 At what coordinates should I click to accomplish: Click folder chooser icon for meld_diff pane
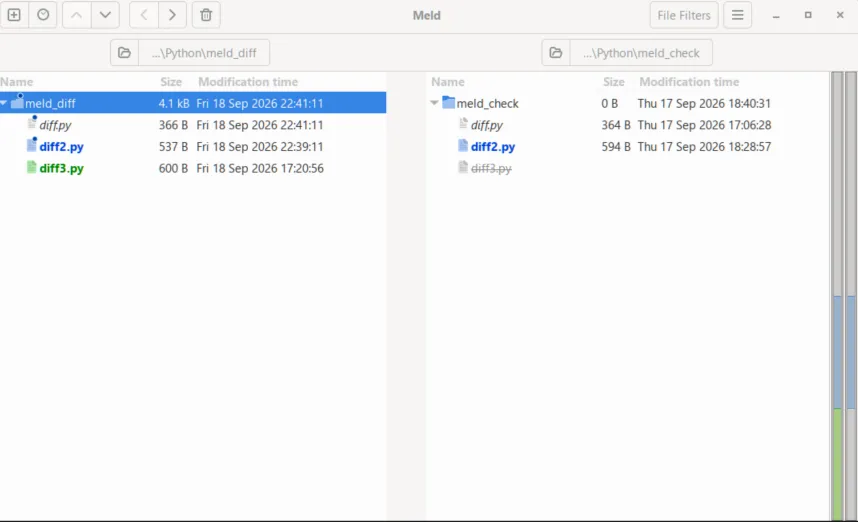pyautogui.click(x=124, y=53)
